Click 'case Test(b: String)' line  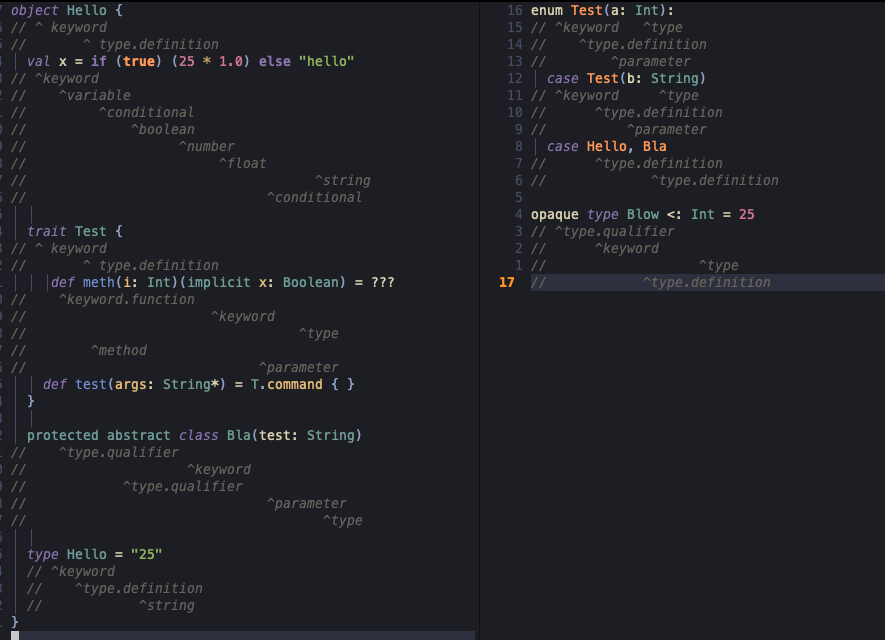click(x=626, y=78)
